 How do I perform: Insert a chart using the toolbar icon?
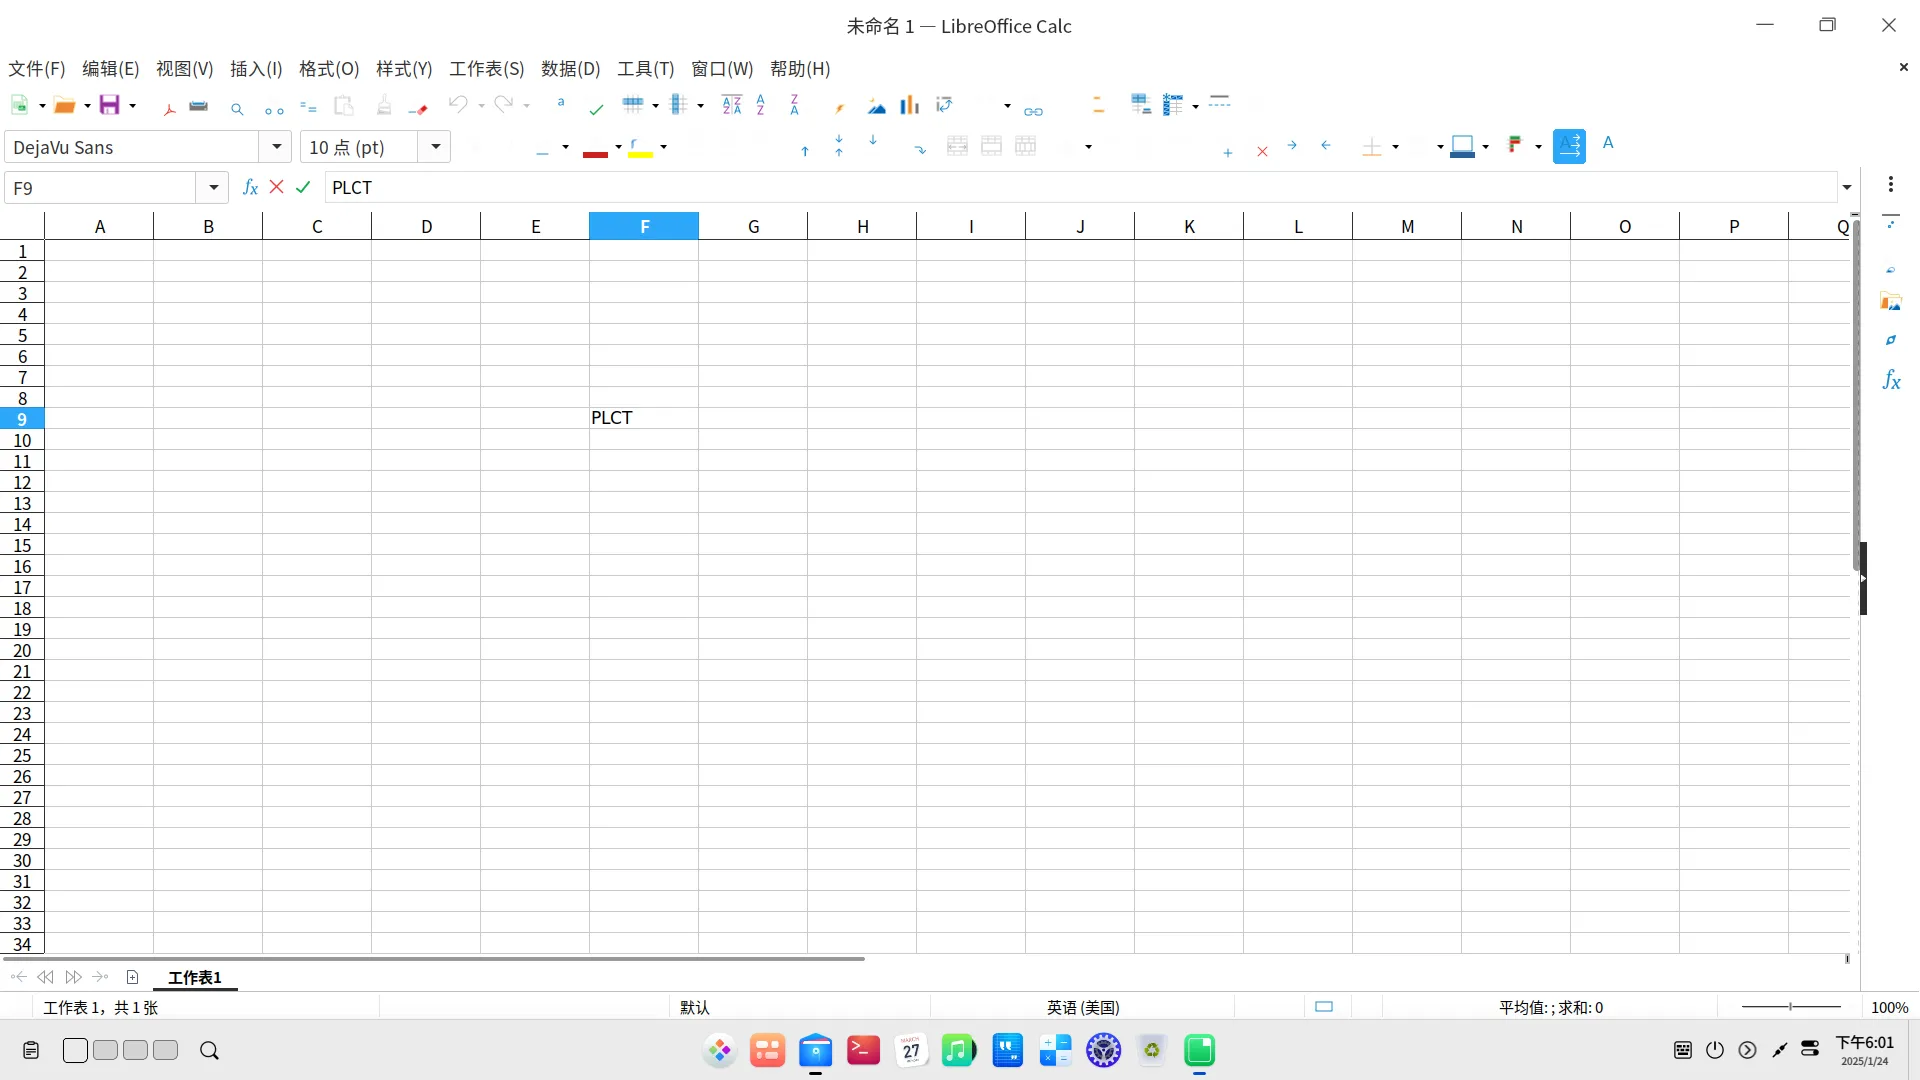[909, 105]
